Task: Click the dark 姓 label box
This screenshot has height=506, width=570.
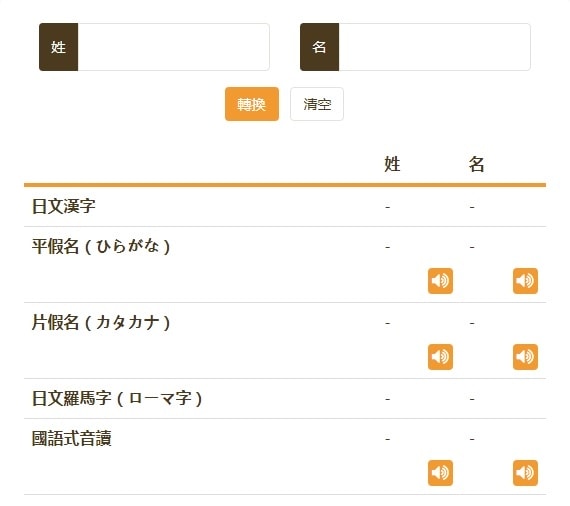Action: (x=59, y=47)
